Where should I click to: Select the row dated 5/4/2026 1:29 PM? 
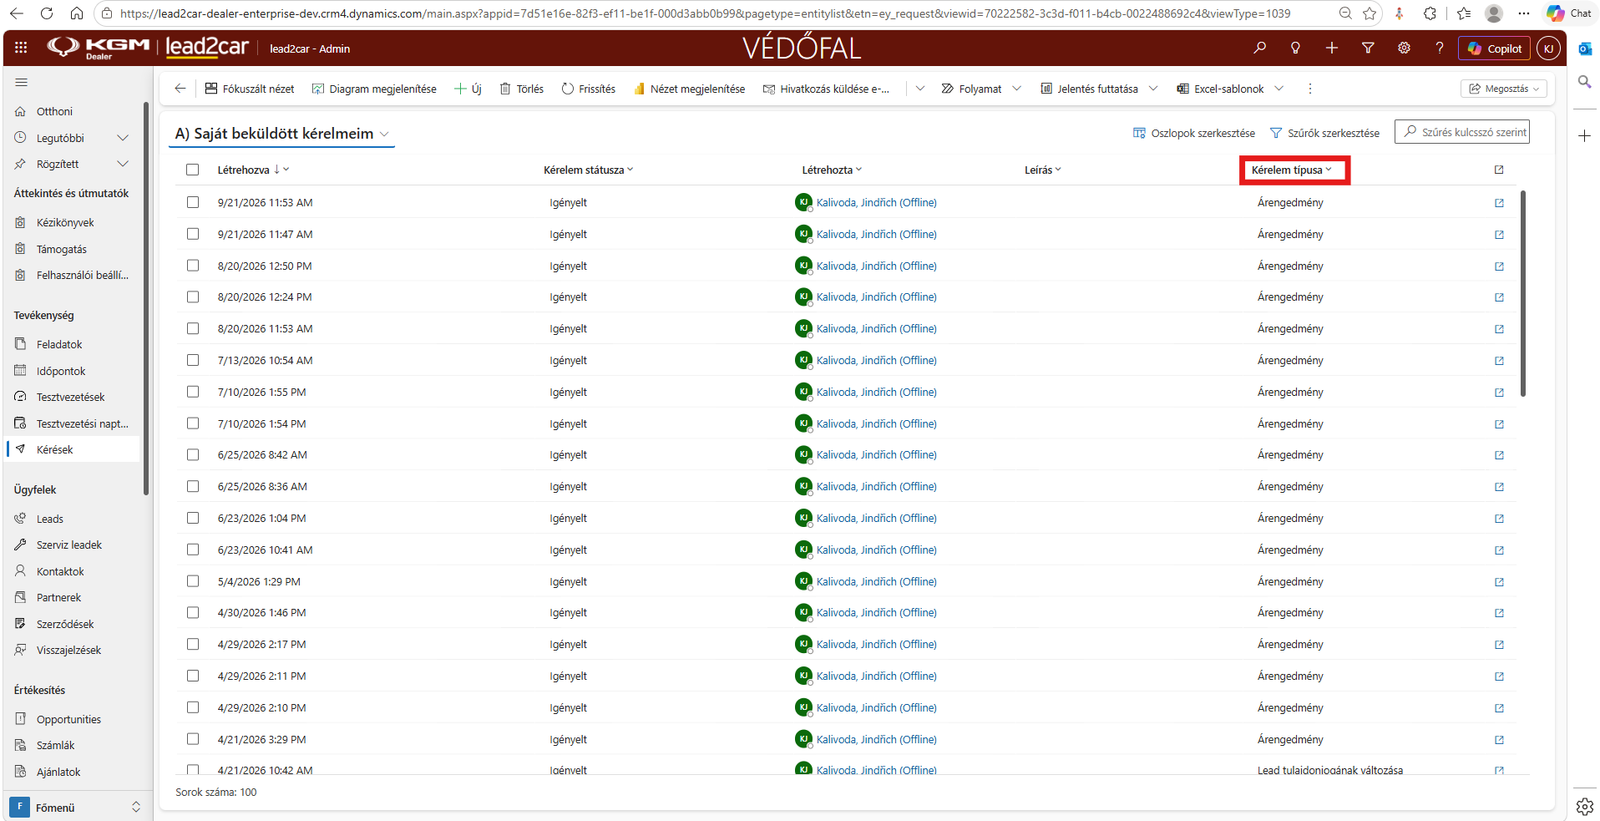(193, 581)
